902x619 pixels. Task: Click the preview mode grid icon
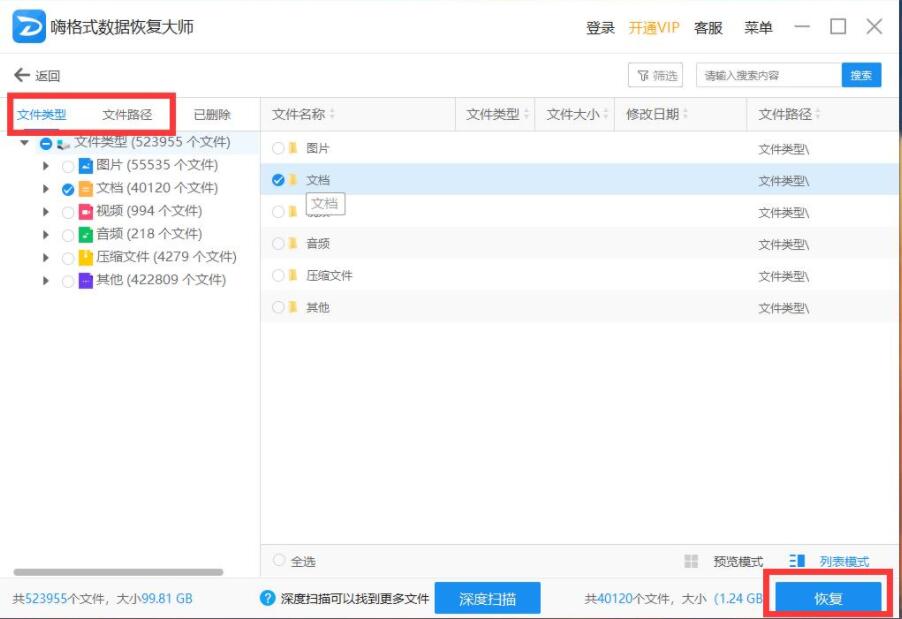point(691,561)
